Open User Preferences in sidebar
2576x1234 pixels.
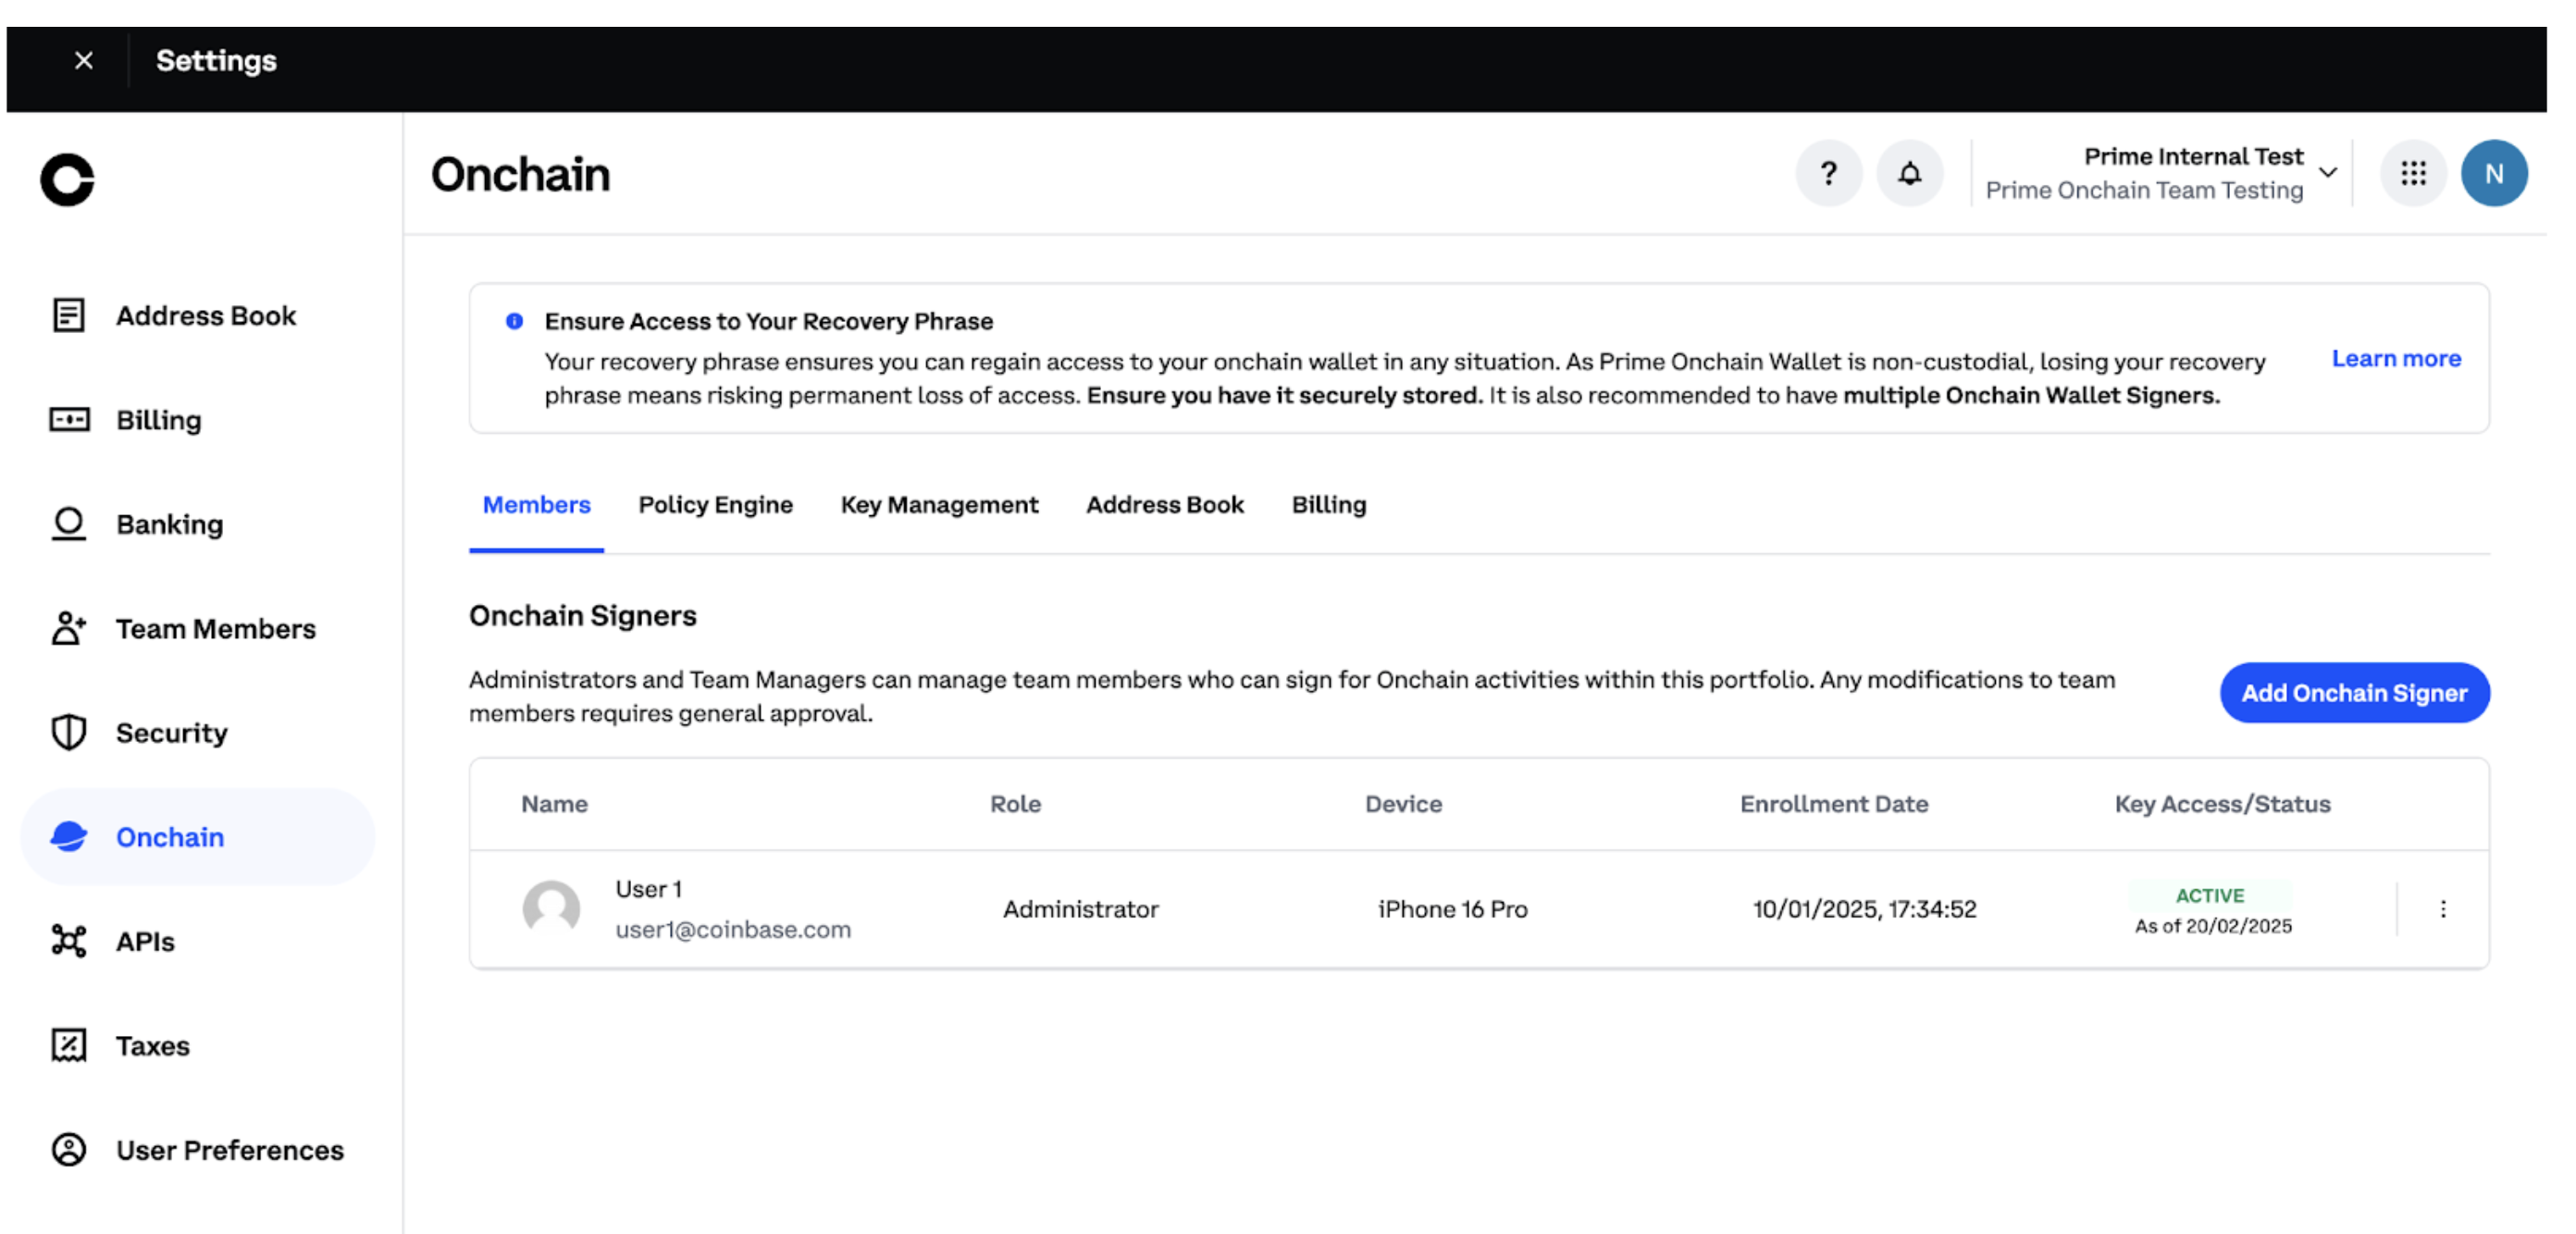coord(229,1150)
